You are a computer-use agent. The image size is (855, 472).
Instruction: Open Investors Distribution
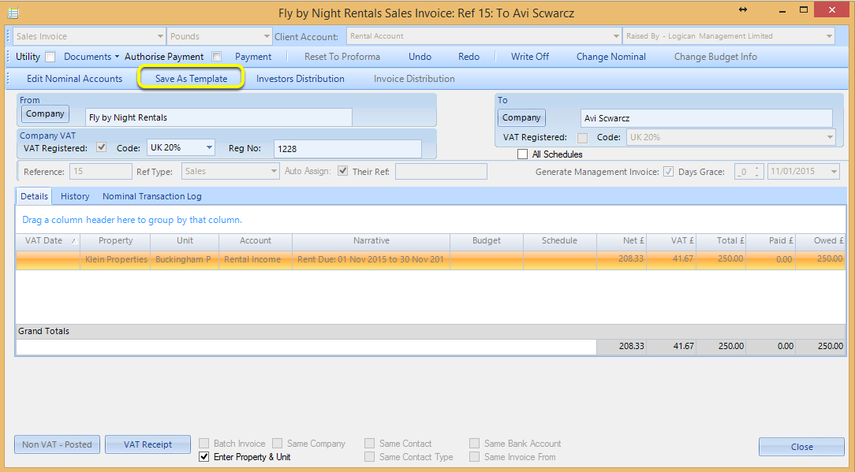point(300,78)
